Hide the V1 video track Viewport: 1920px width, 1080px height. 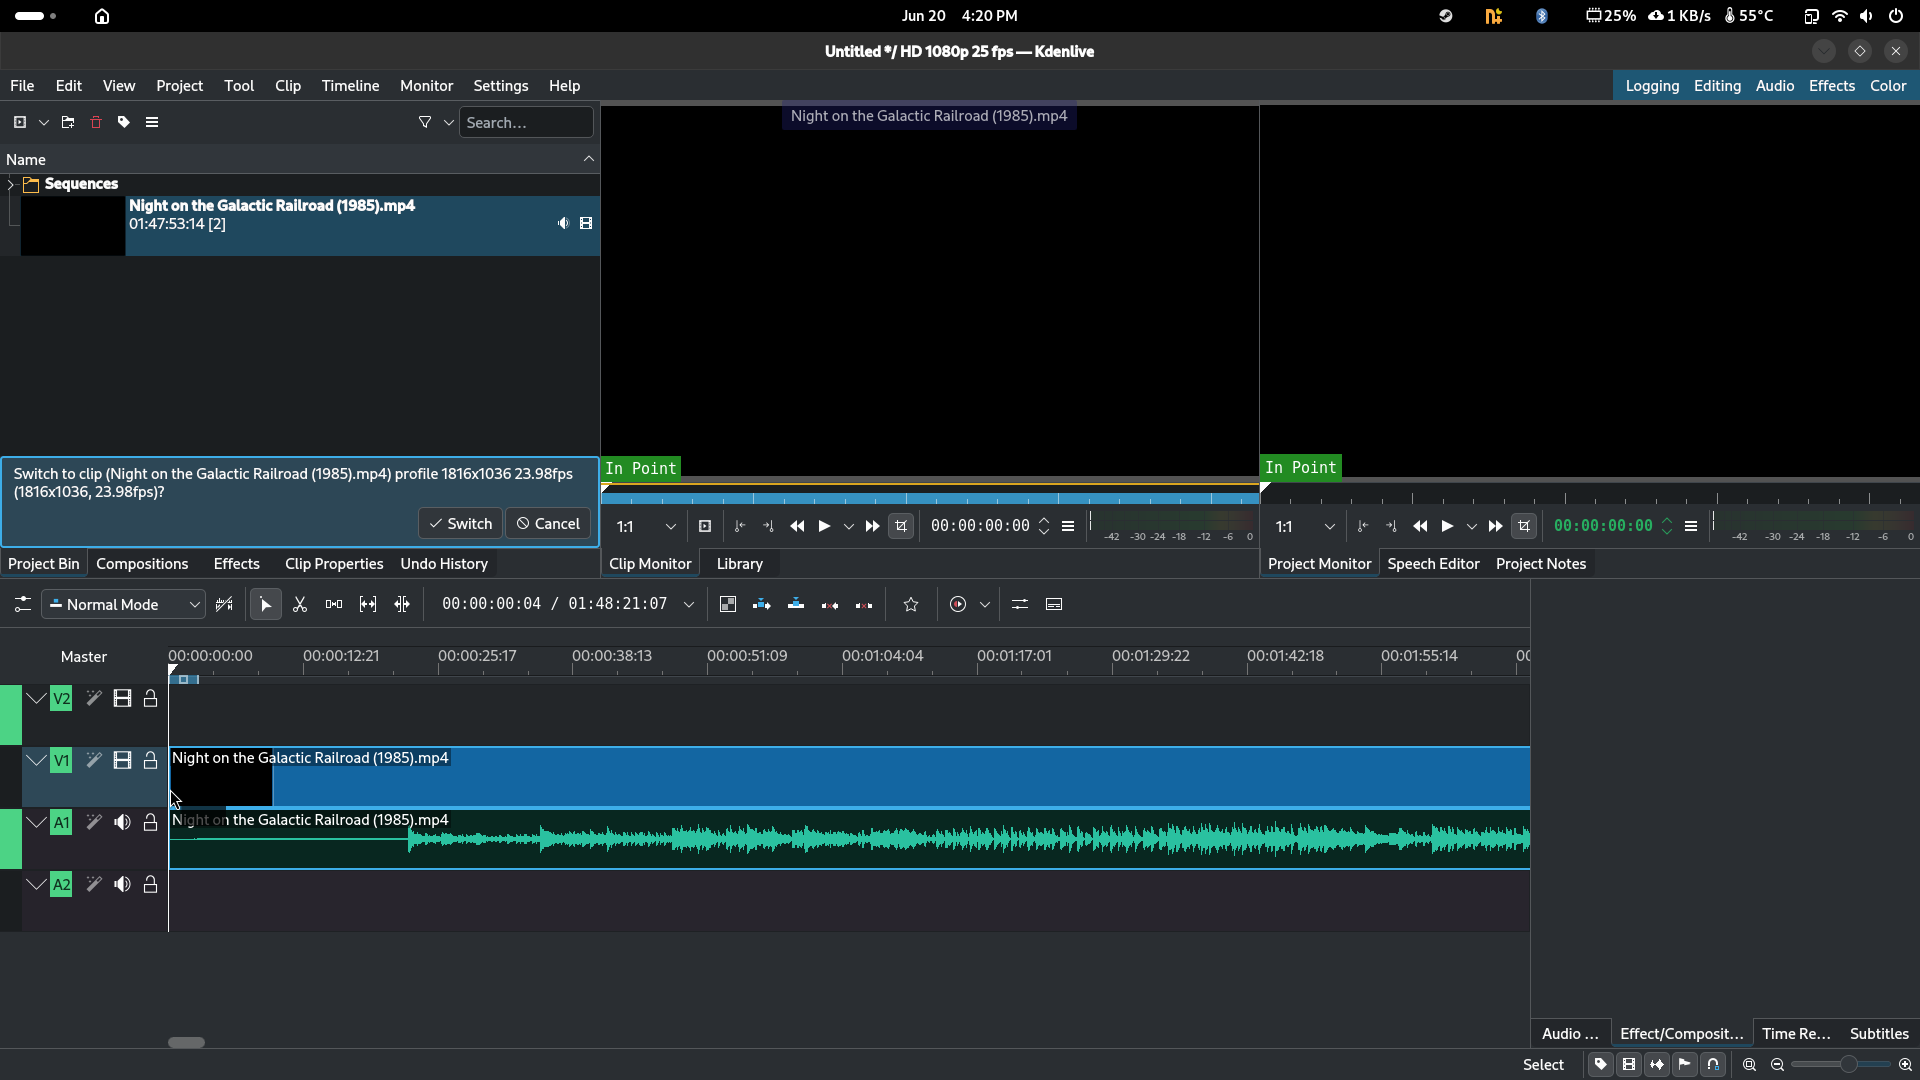pyautogui.click(x=122, y=761)
